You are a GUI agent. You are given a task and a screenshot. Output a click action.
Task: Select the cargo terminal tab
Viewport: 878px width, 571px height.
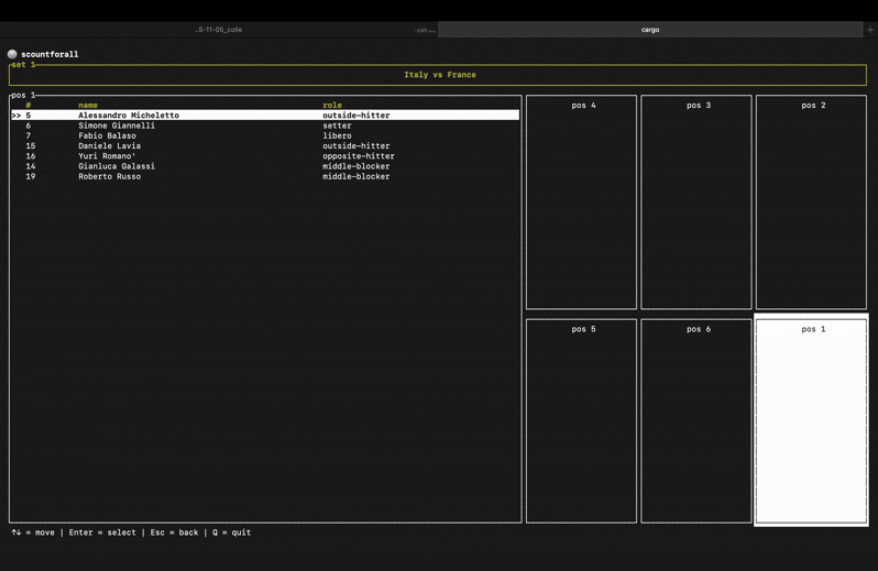(650, 30)
